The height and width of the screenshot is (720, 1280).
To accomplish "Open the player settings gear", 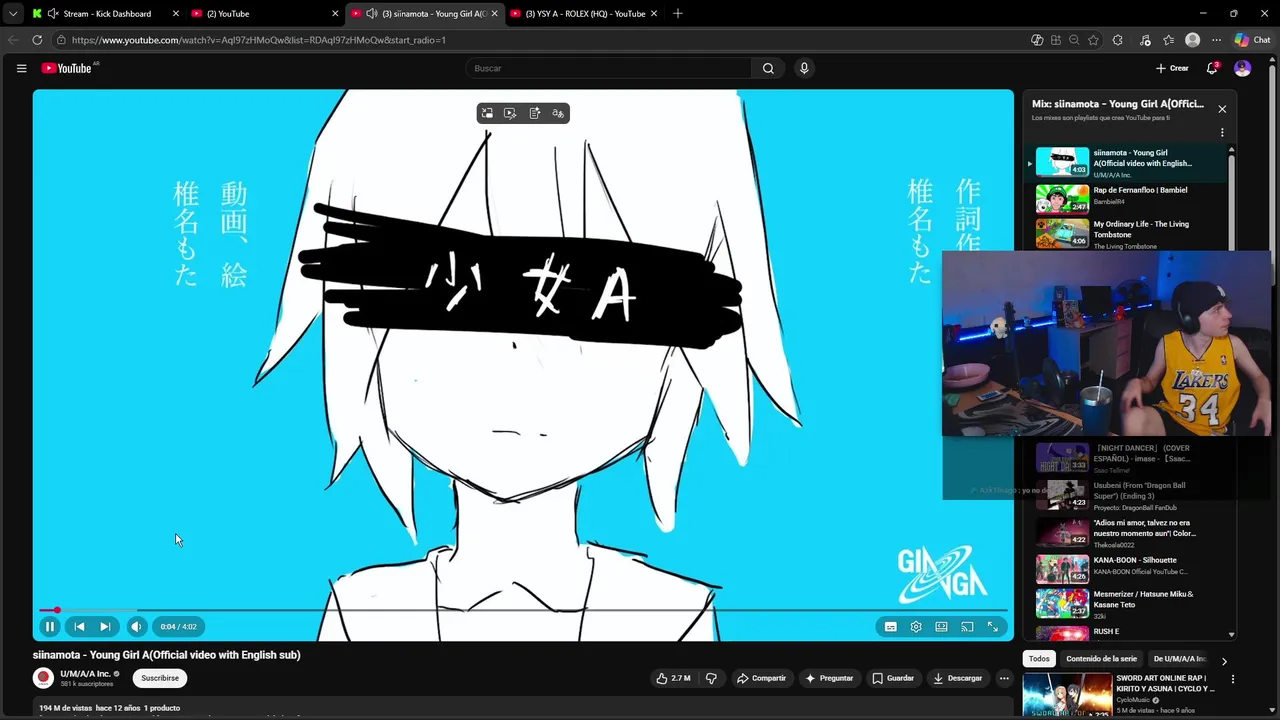I will pyautogui.click(x=916, y=627).
